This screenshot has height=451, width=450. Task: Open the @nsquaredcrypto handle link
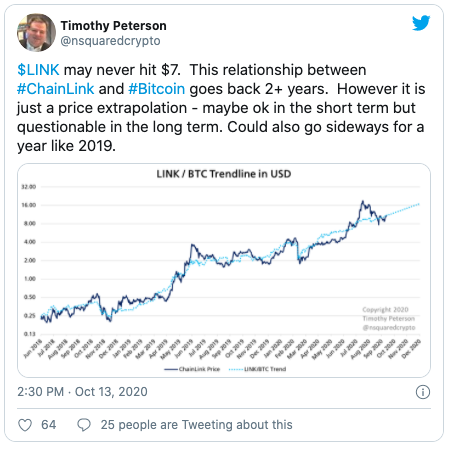110,41
